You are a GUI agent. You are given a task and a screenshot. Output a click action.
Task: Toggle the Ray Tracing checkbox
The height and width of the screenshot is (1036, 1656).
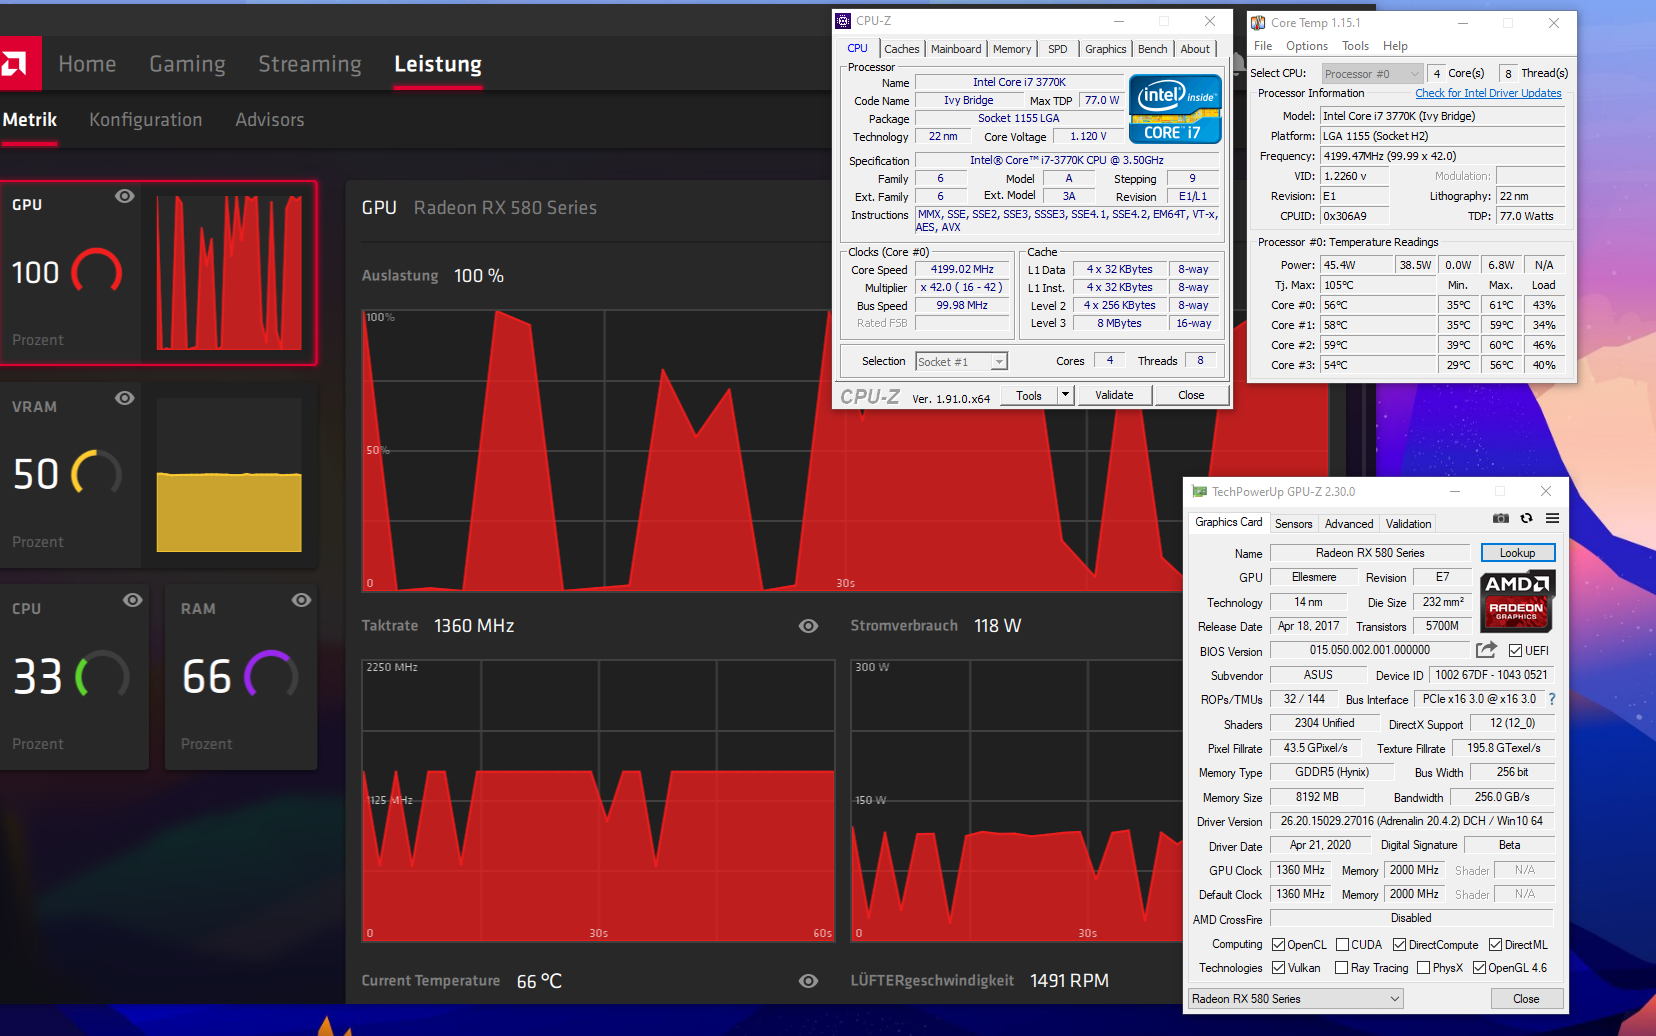tap(1341, 968)
